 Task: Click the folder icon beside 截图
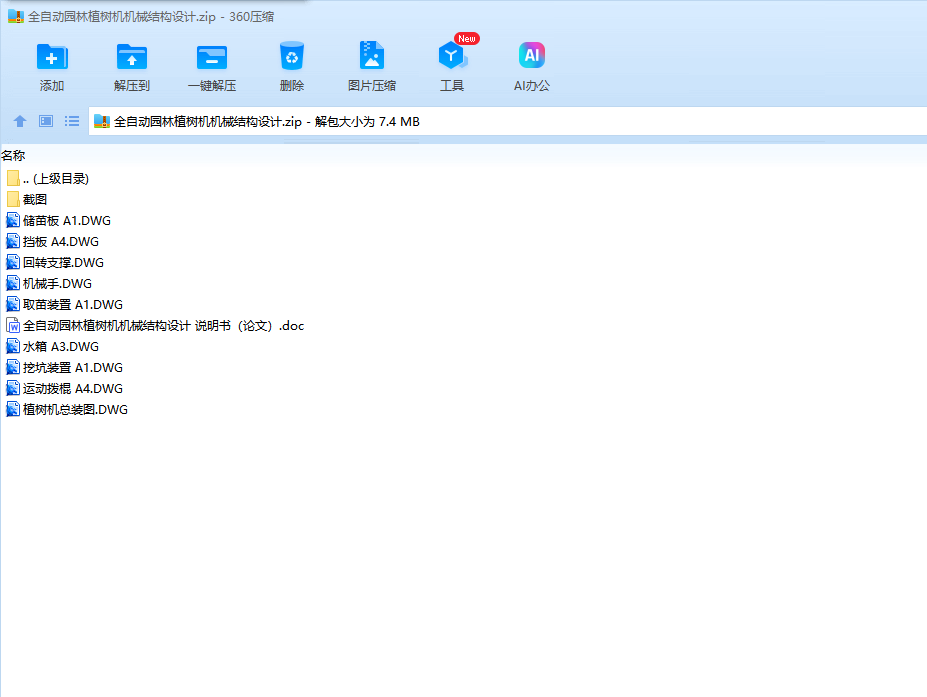click(x=13, y=200)
